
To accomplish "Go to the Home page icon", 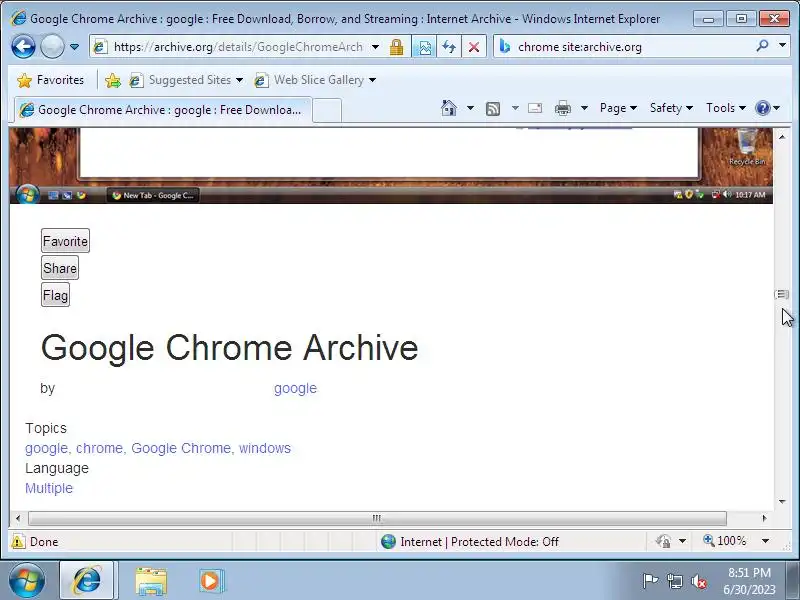I will 449,108.
